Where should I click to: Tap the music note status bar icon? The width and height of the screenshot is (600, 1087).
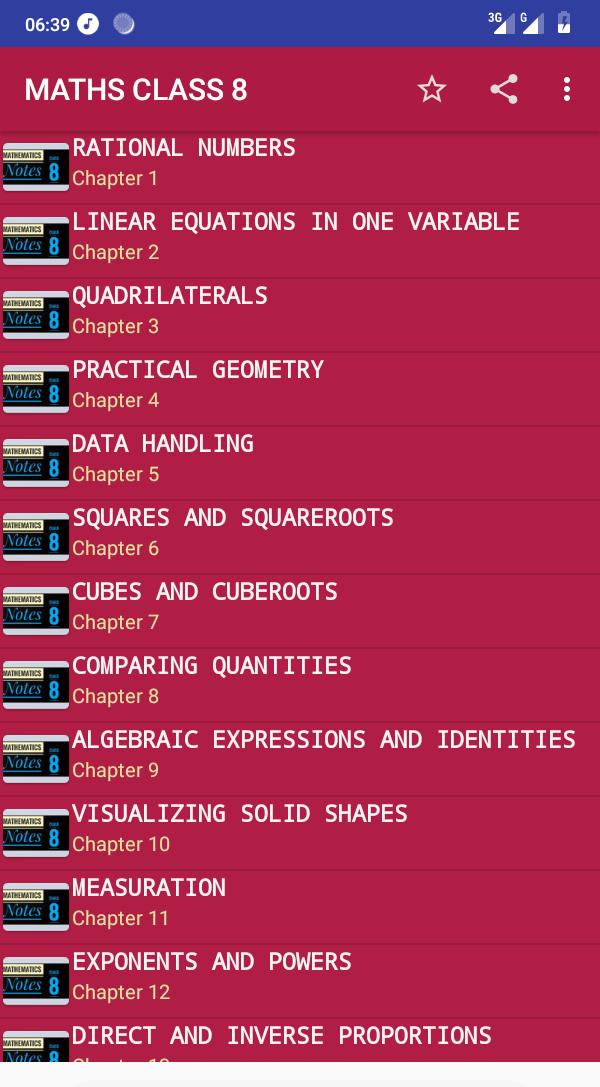point(88,24)
